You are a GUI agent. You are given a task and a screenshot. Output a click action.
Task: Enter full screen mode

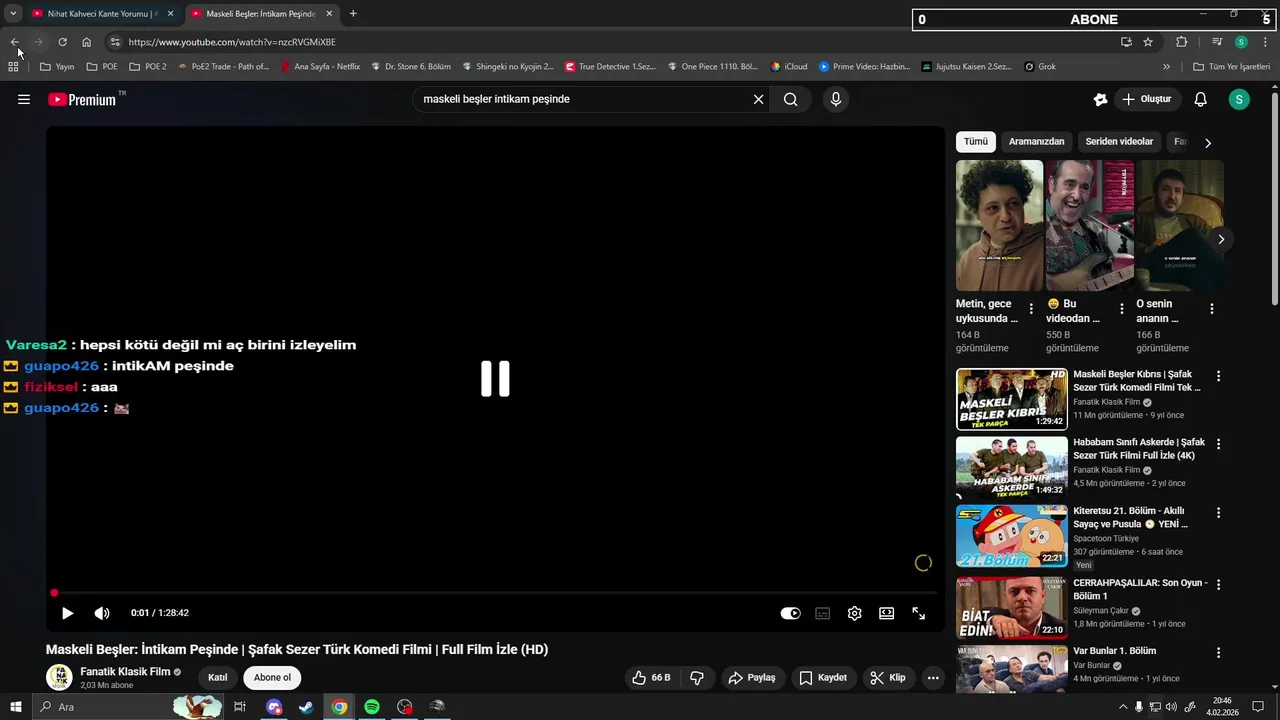pos(918,613)
